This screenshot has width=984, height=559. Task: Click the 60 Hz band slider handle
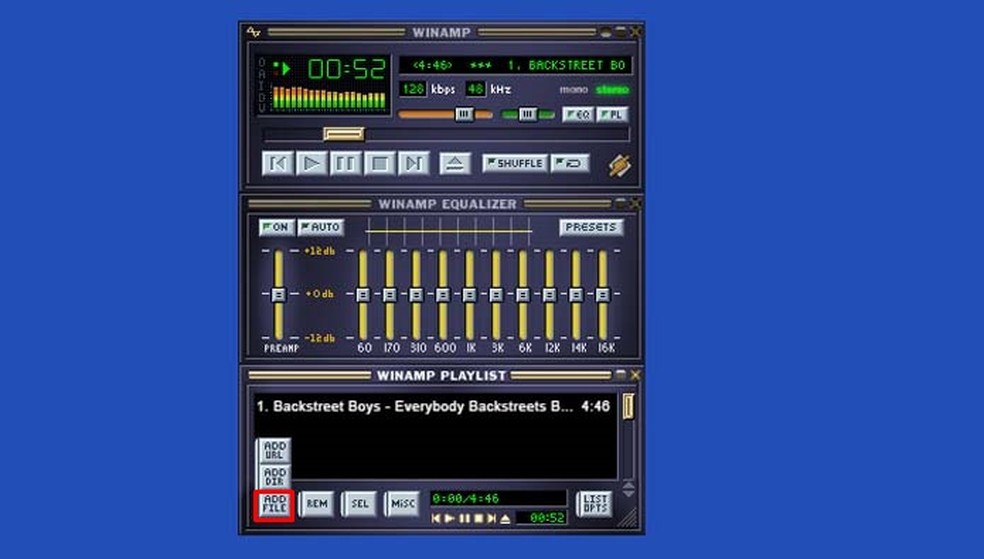(x=363, y=294)
